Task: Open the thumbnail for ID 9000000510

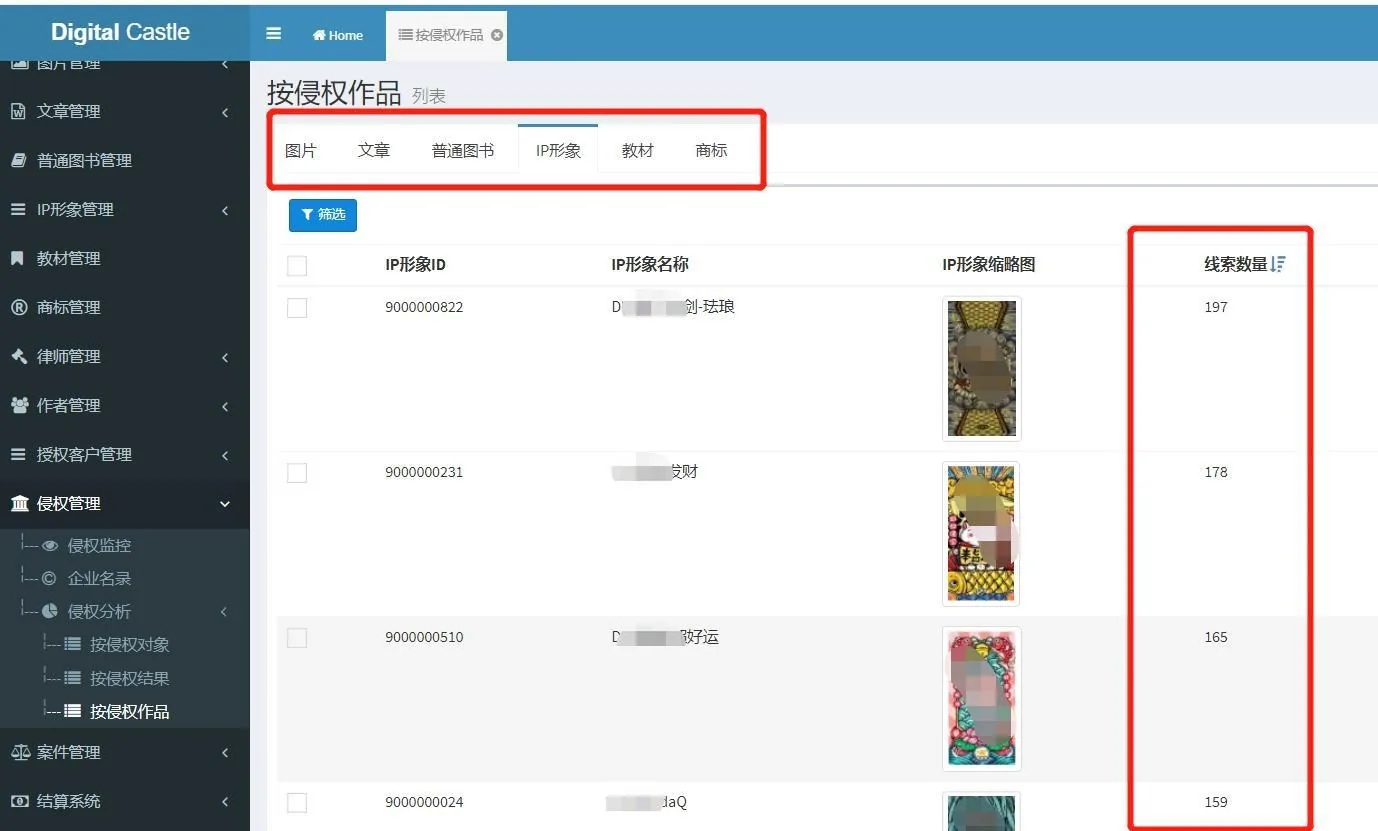Action: pos(982,699)
